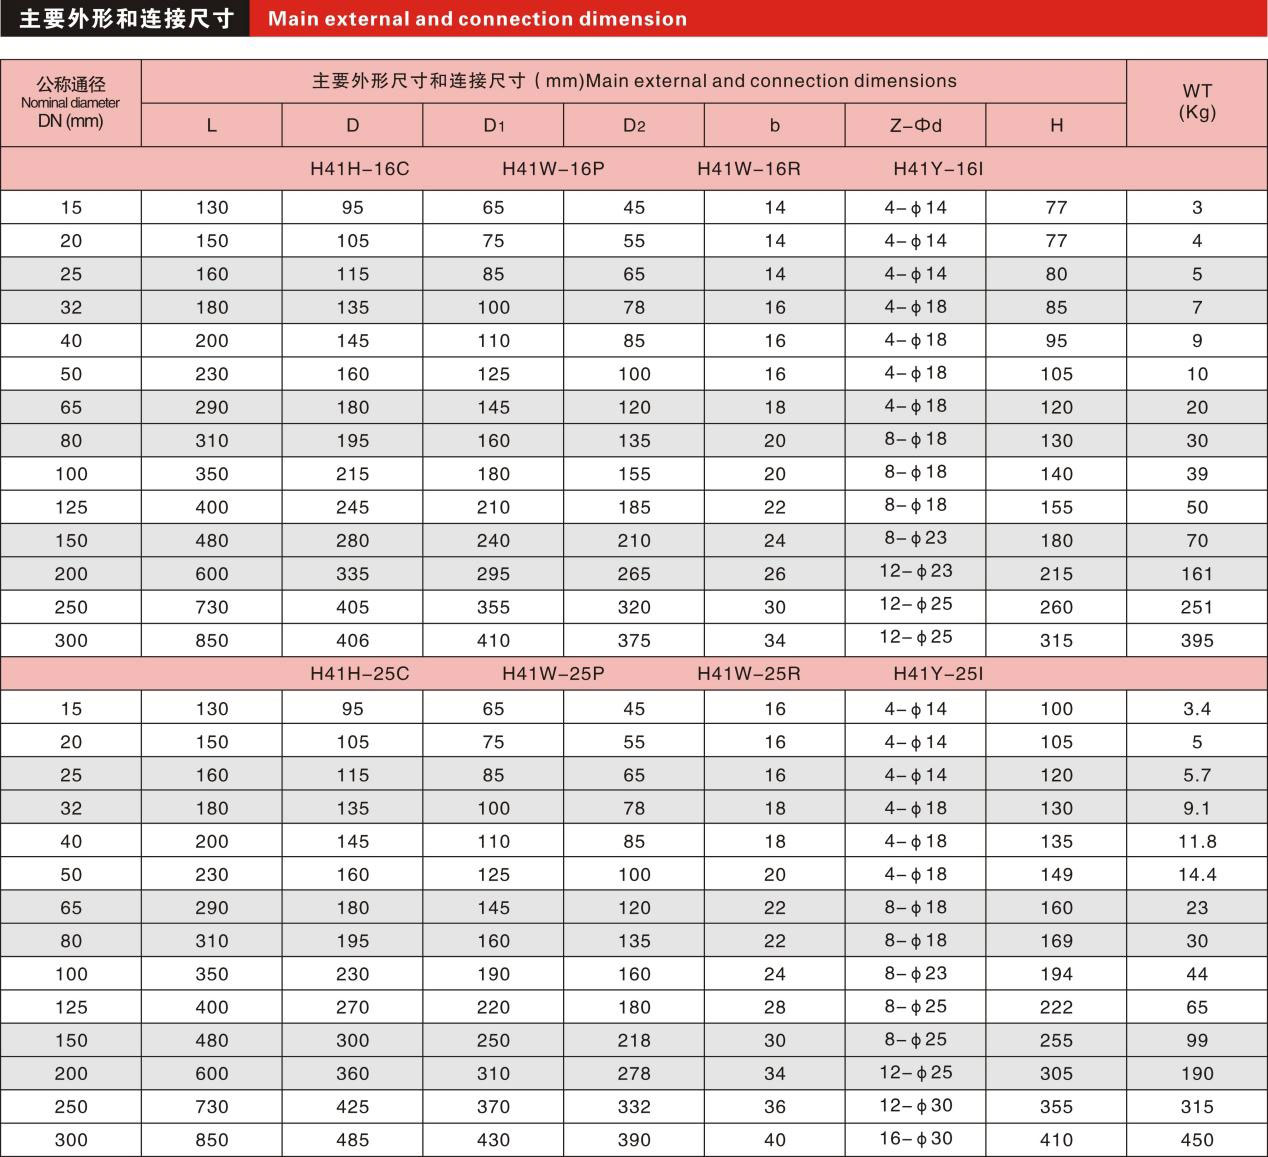Click the H41W-25R model label
The image size is (1268, 1157).
coord(748,674)
